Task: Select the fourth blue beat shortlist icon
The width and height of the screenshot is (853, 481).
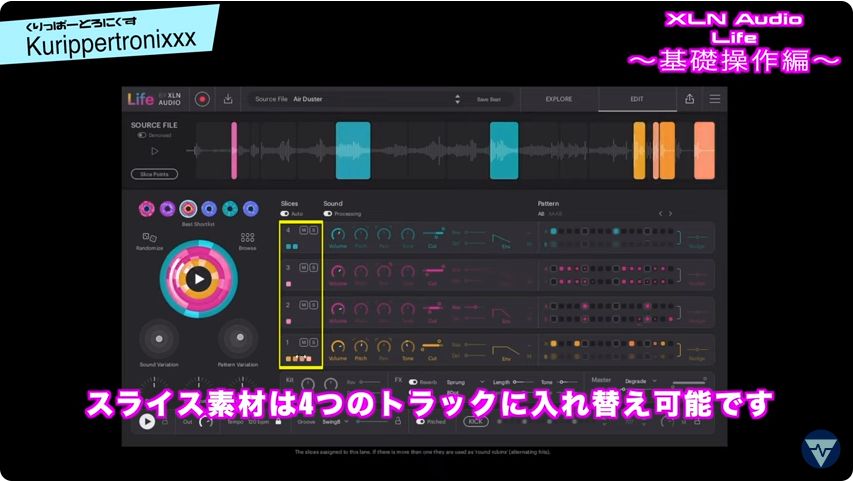Action: 209,208
